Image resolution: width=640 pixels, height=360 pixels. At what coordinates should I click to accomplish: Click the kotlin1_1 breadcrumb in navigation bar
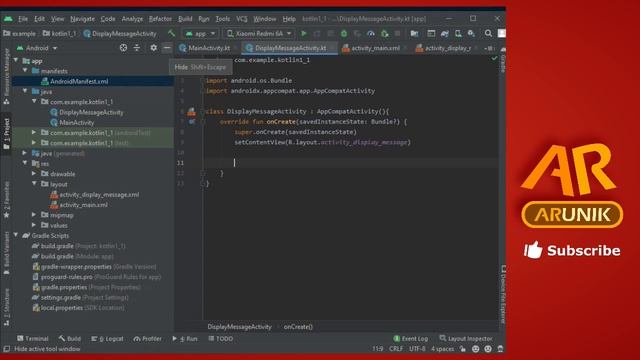[60, 33]
